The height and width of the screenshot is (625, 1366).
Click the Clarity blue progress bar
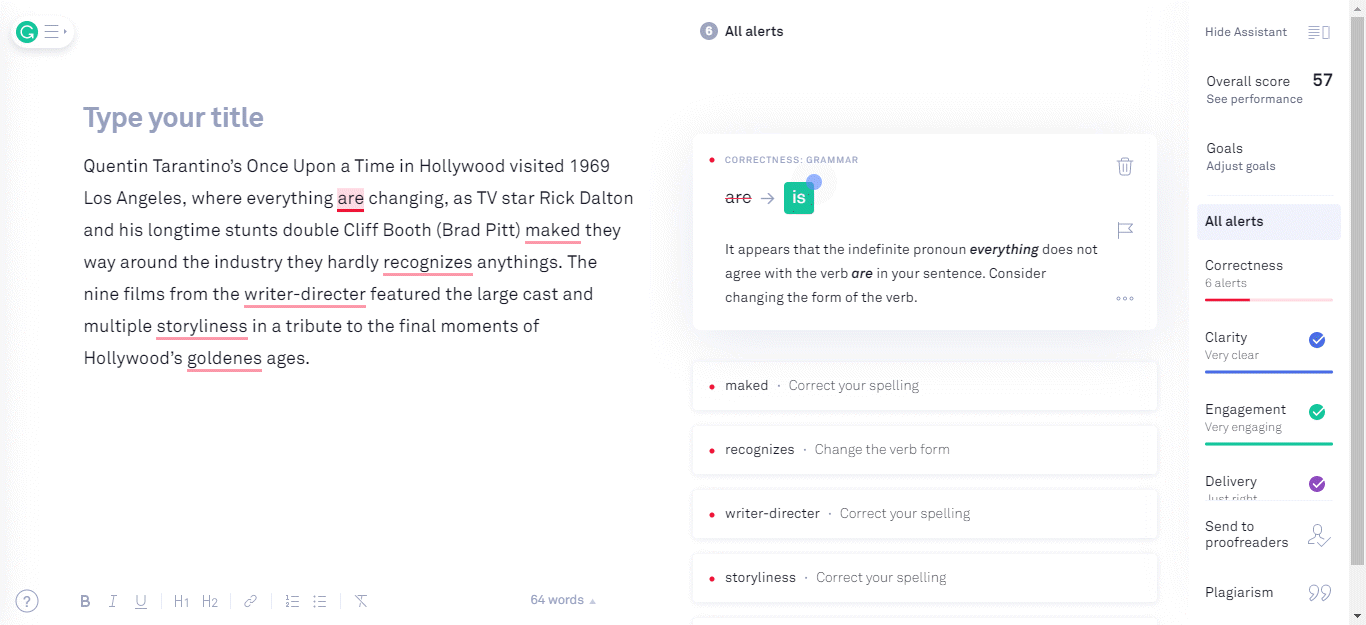[1269, 371]
